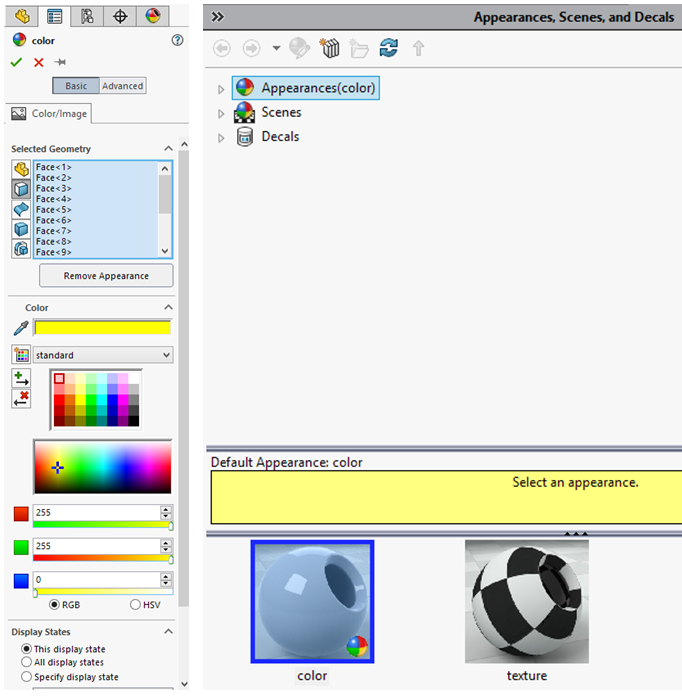Image resolution: width=682 pixels, height=697 pixels.
Task: Click the green checkmark to accept appearance
Action: click(16, 62)
